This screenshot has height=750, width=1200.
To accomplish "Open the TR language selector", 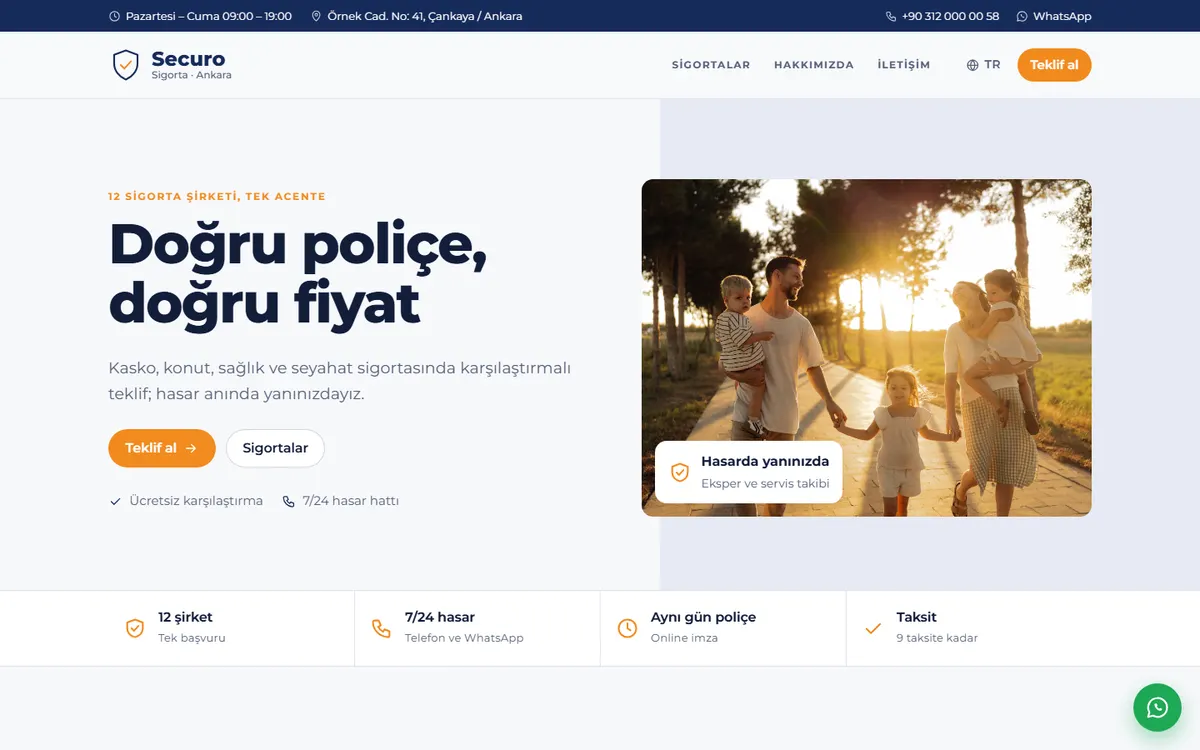I will (983, 65).
